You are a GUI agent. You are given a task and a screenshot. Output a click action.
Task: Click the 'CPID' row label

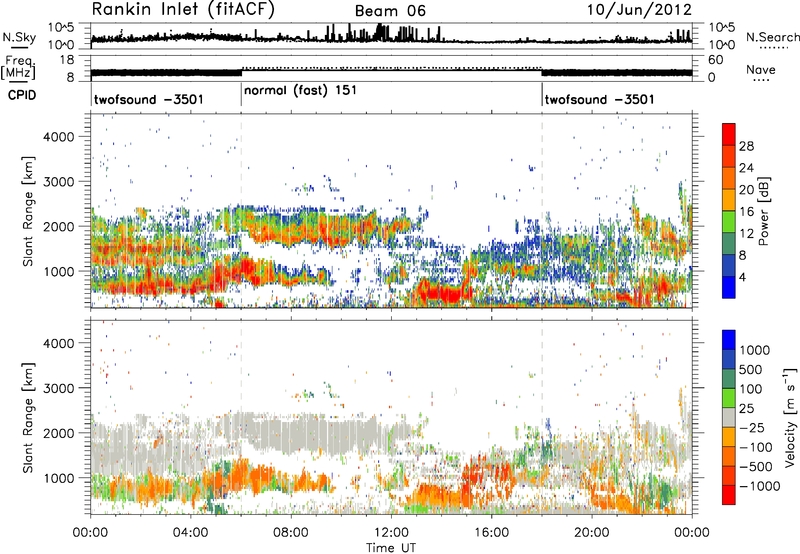pos(22,95)
